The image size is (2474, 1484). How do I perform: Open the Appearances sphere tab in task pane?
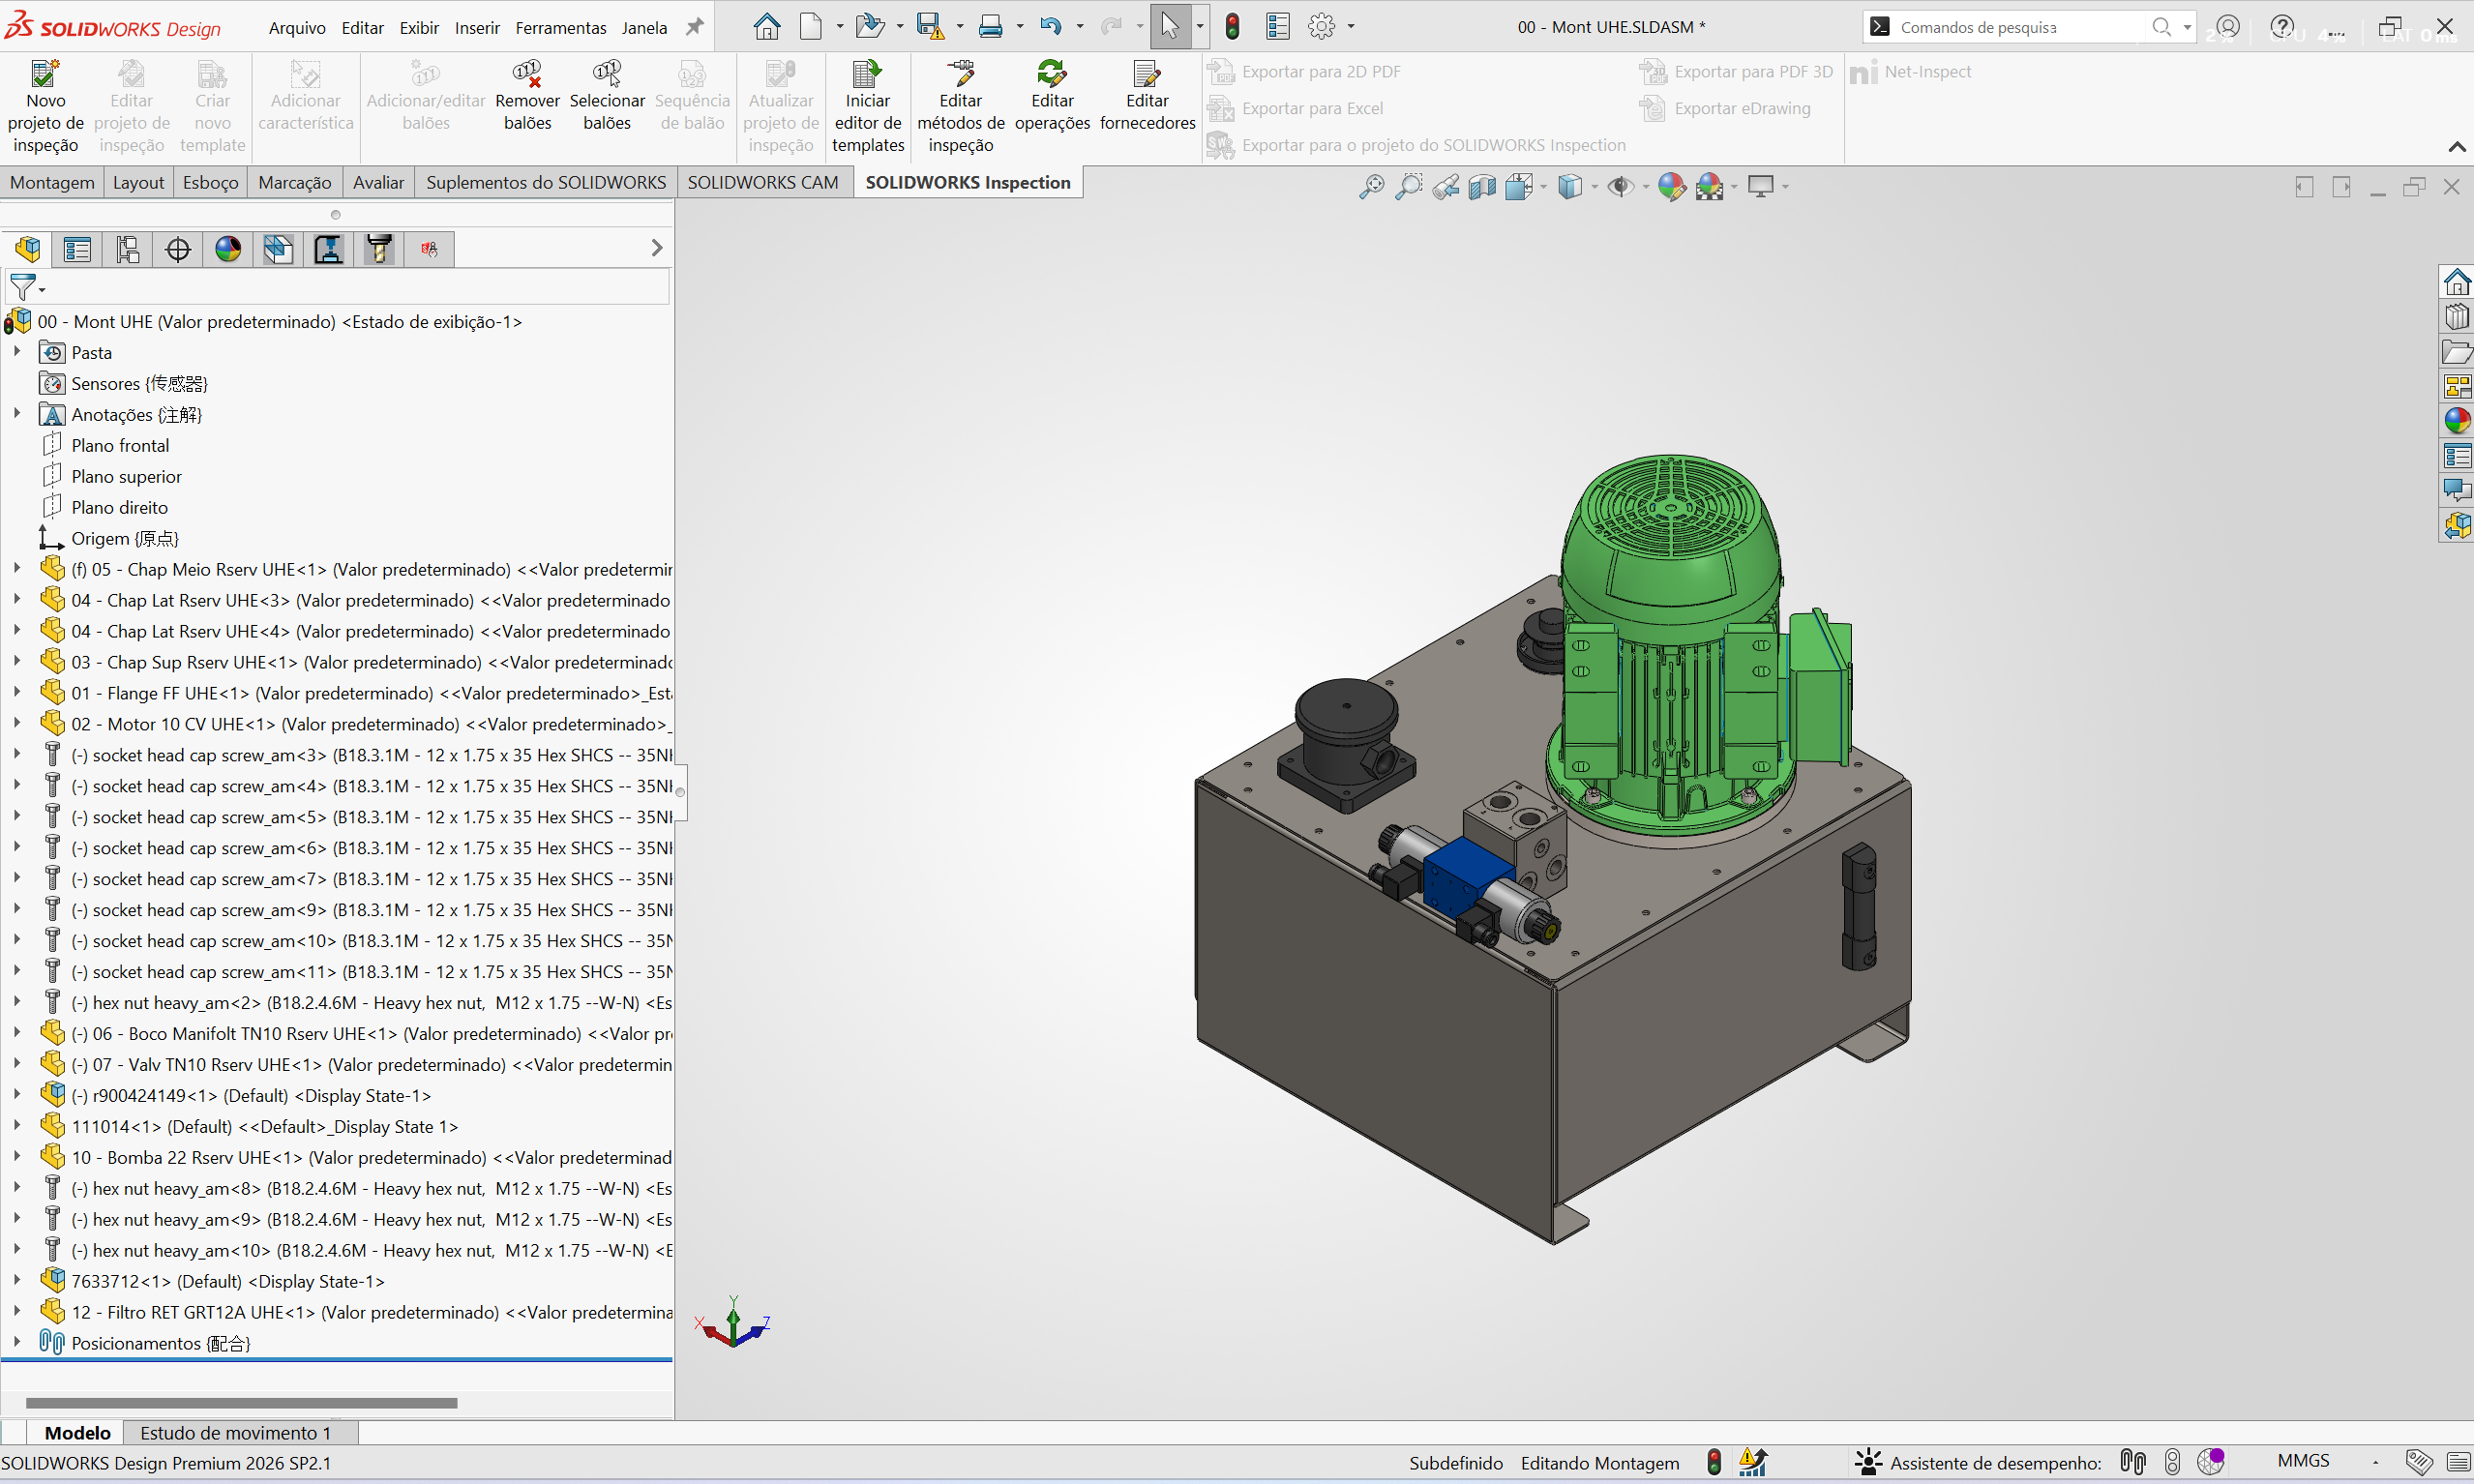pyautogui.click(x=2457, y=420)
